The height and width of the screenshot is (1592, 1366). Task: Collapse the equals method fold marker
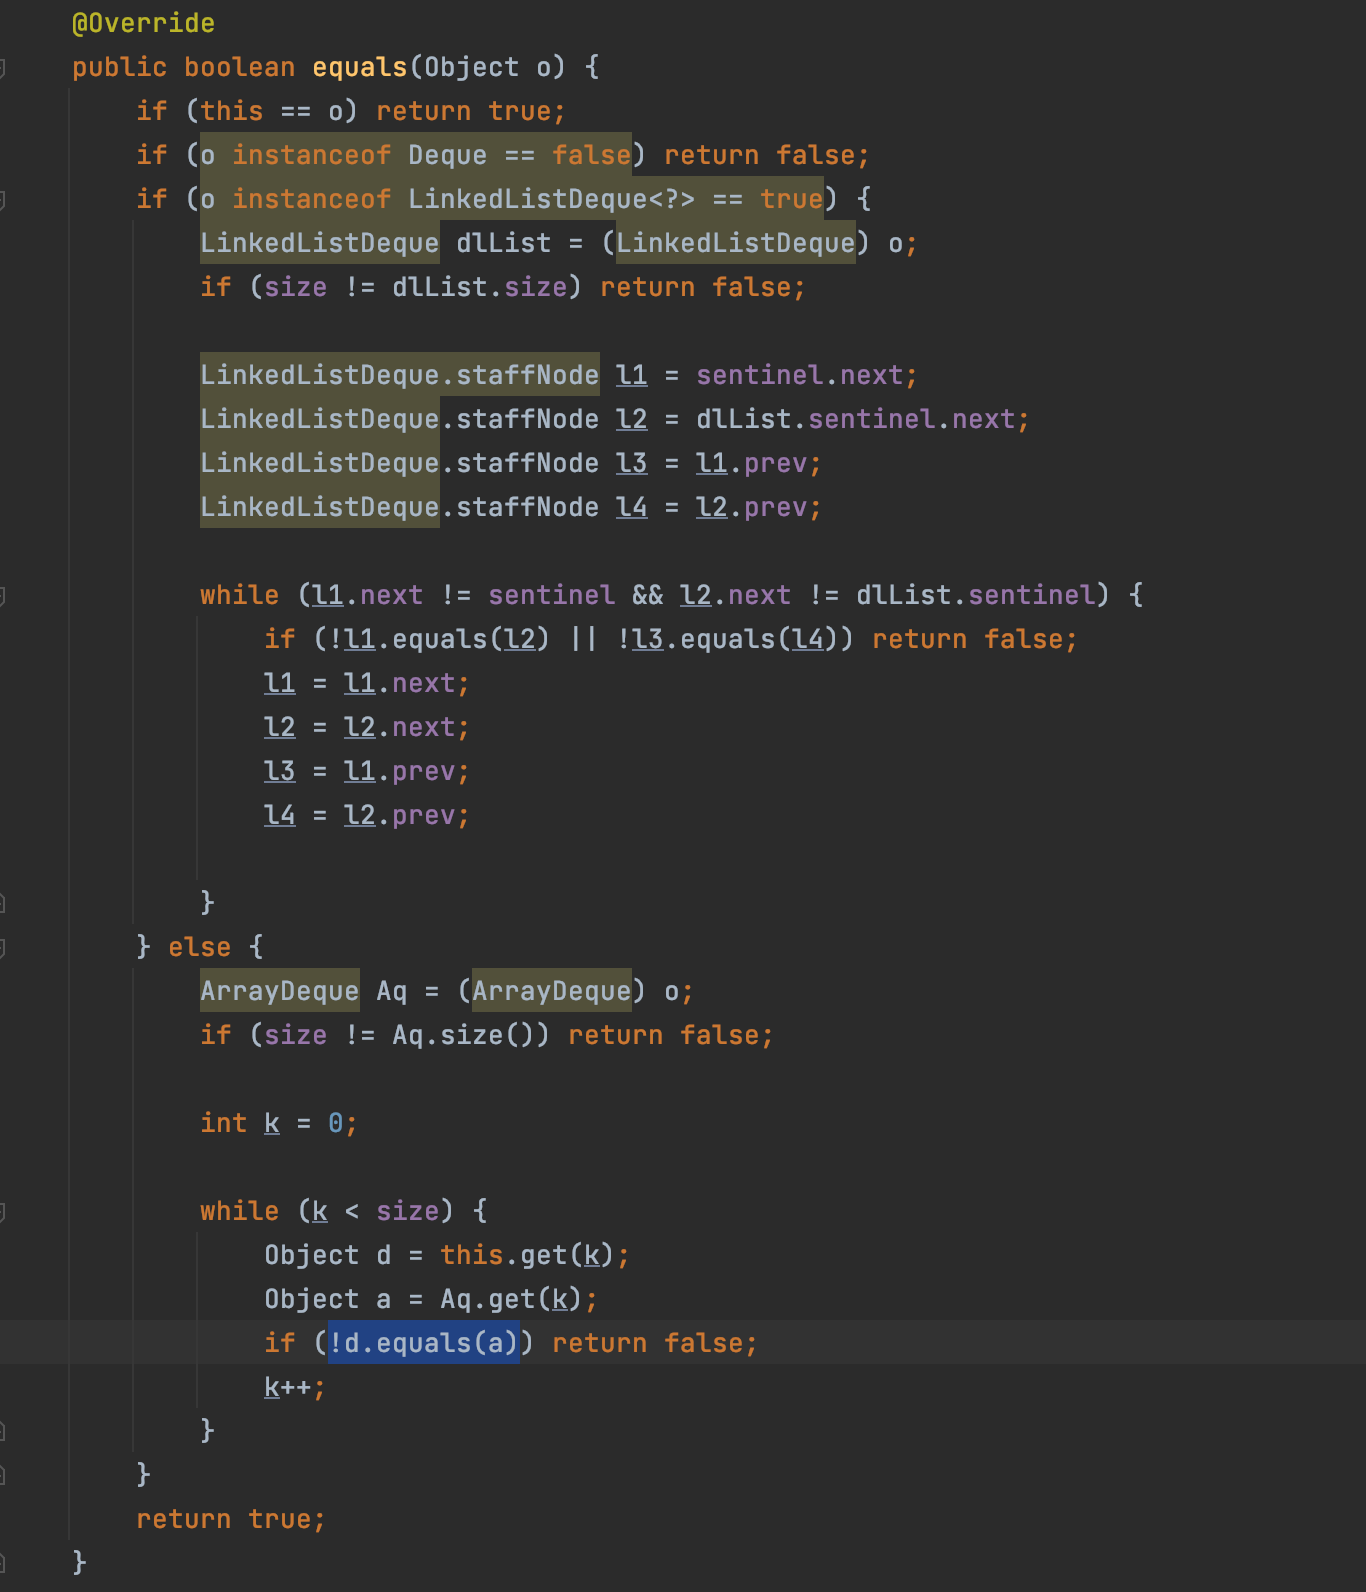[3, 68]
